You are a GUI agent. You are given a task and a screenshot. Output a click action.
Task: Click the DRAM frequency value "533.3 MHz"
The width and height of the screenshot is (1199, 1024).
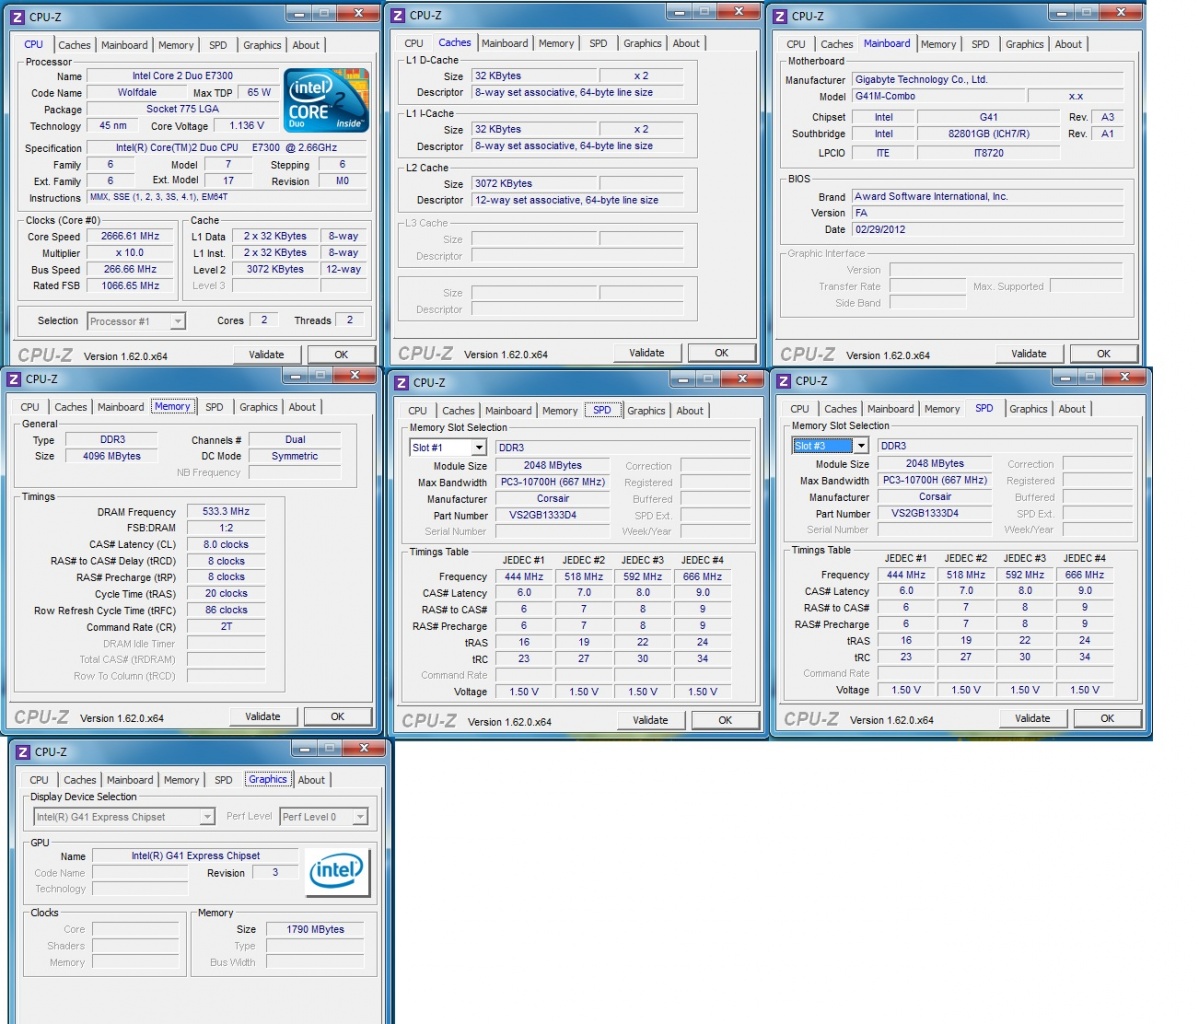[x=226, y=512]
